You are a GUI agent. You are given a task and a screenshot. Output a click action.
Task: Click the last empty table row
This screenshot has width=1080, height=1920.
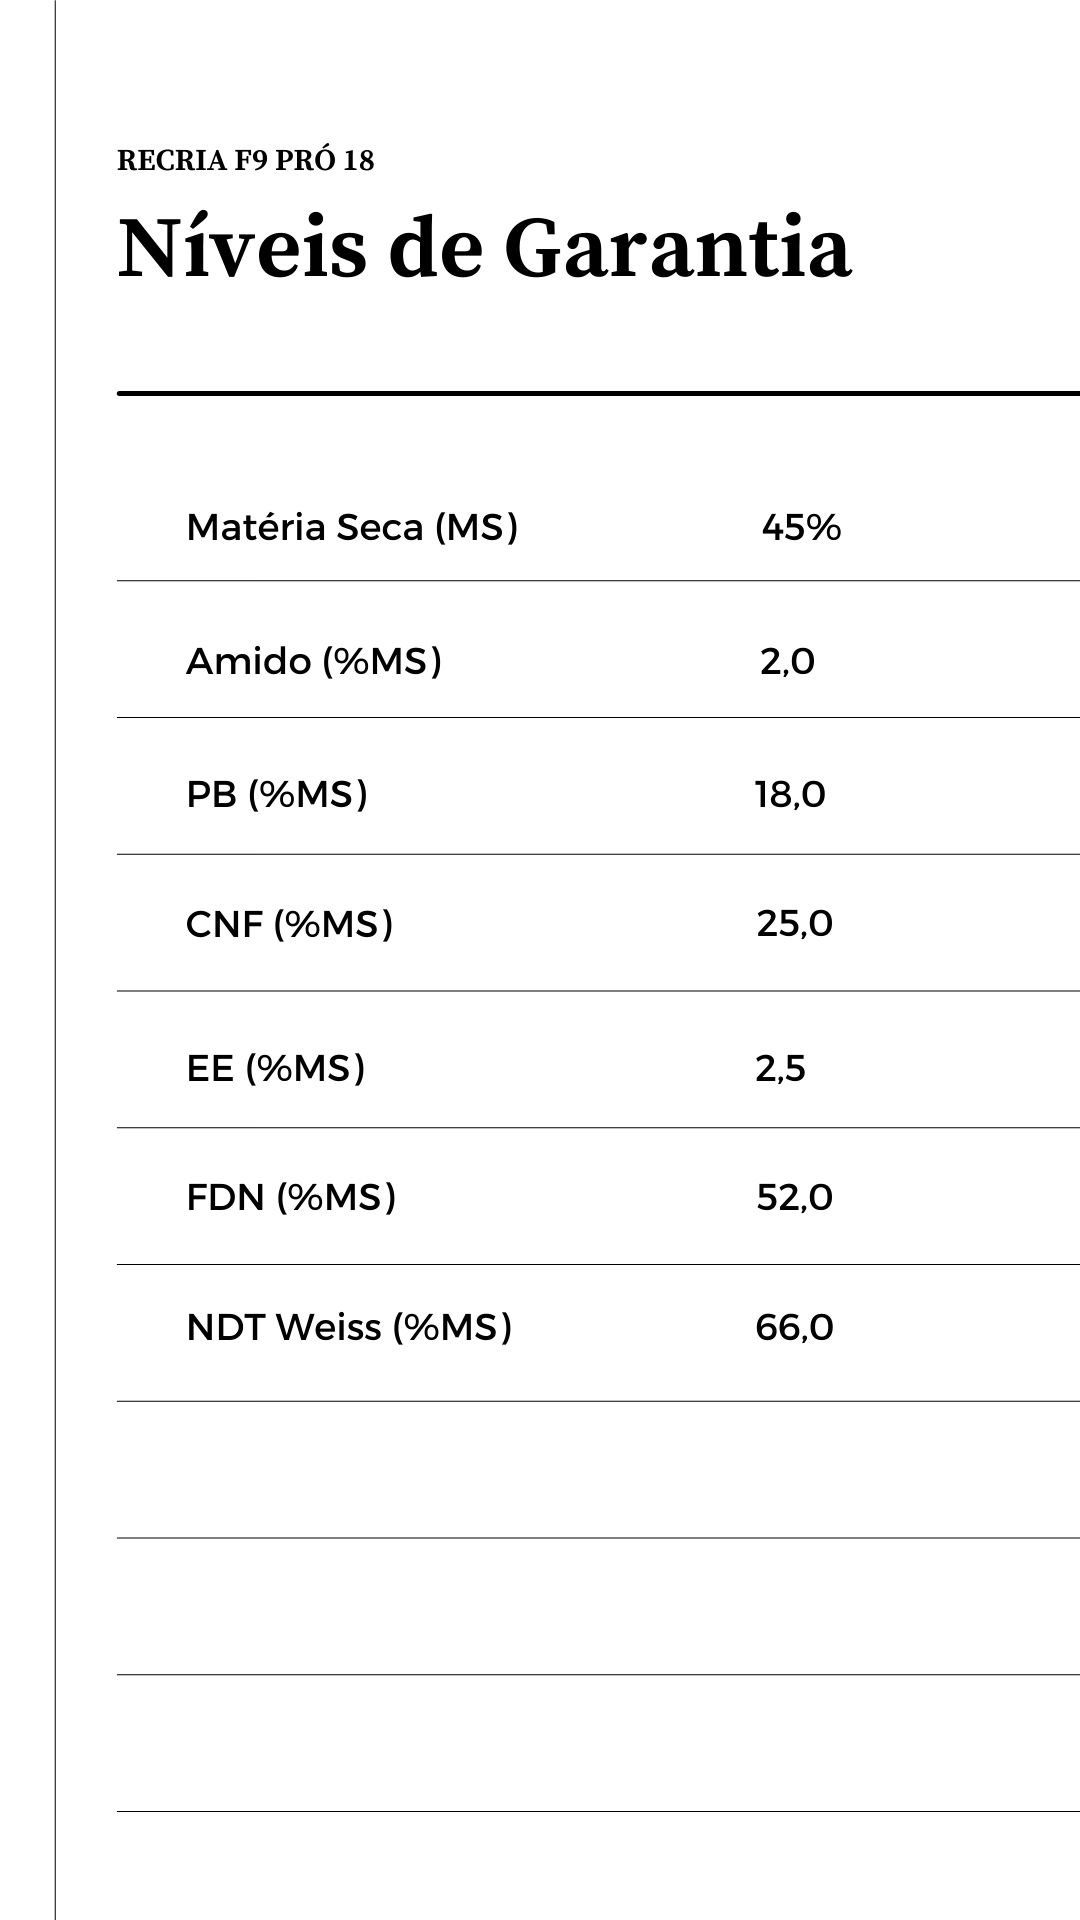point(598,1743)
